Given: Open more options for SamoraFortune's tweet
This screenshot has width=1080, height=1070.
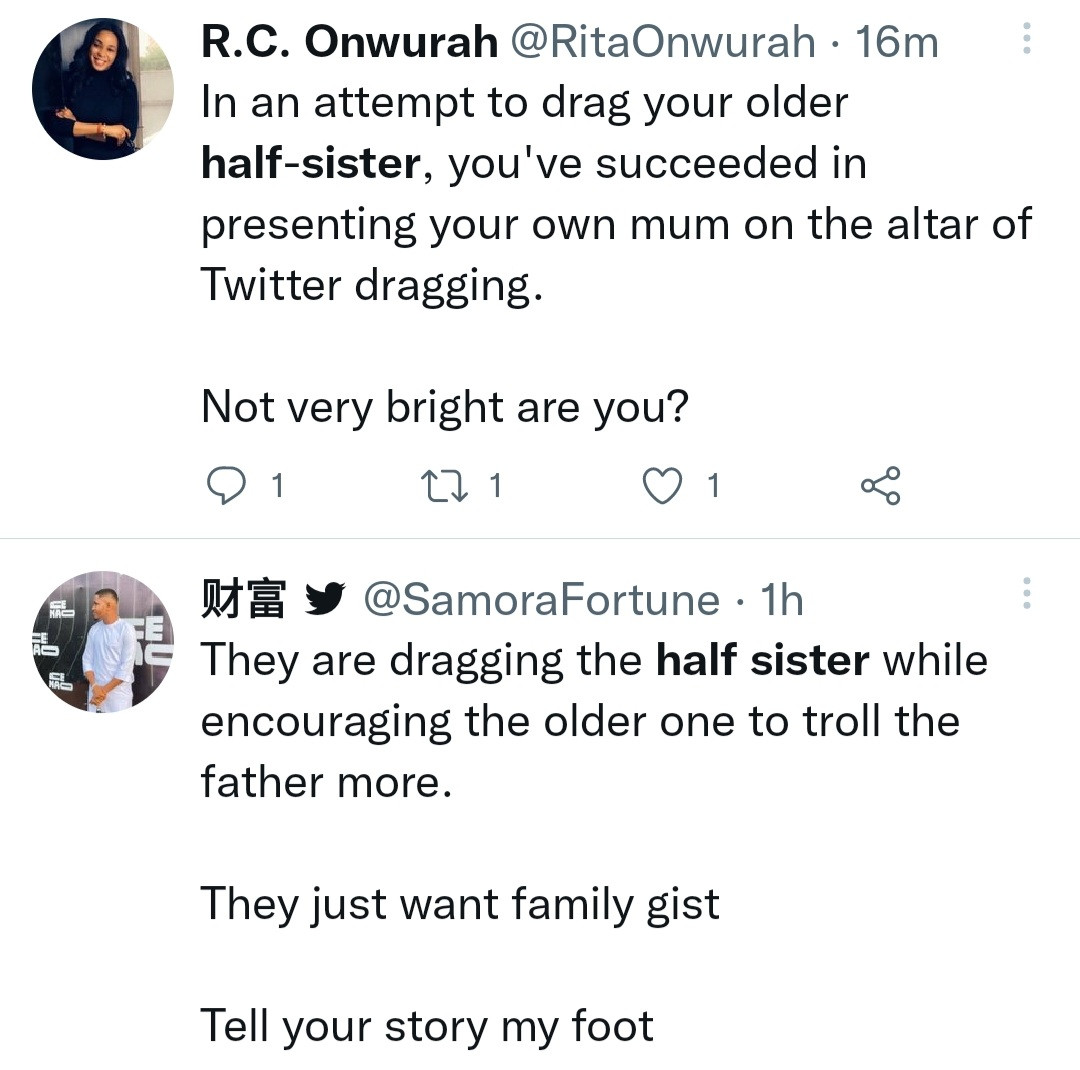Looking at the screenshot, I should [x=1026, y=594].
